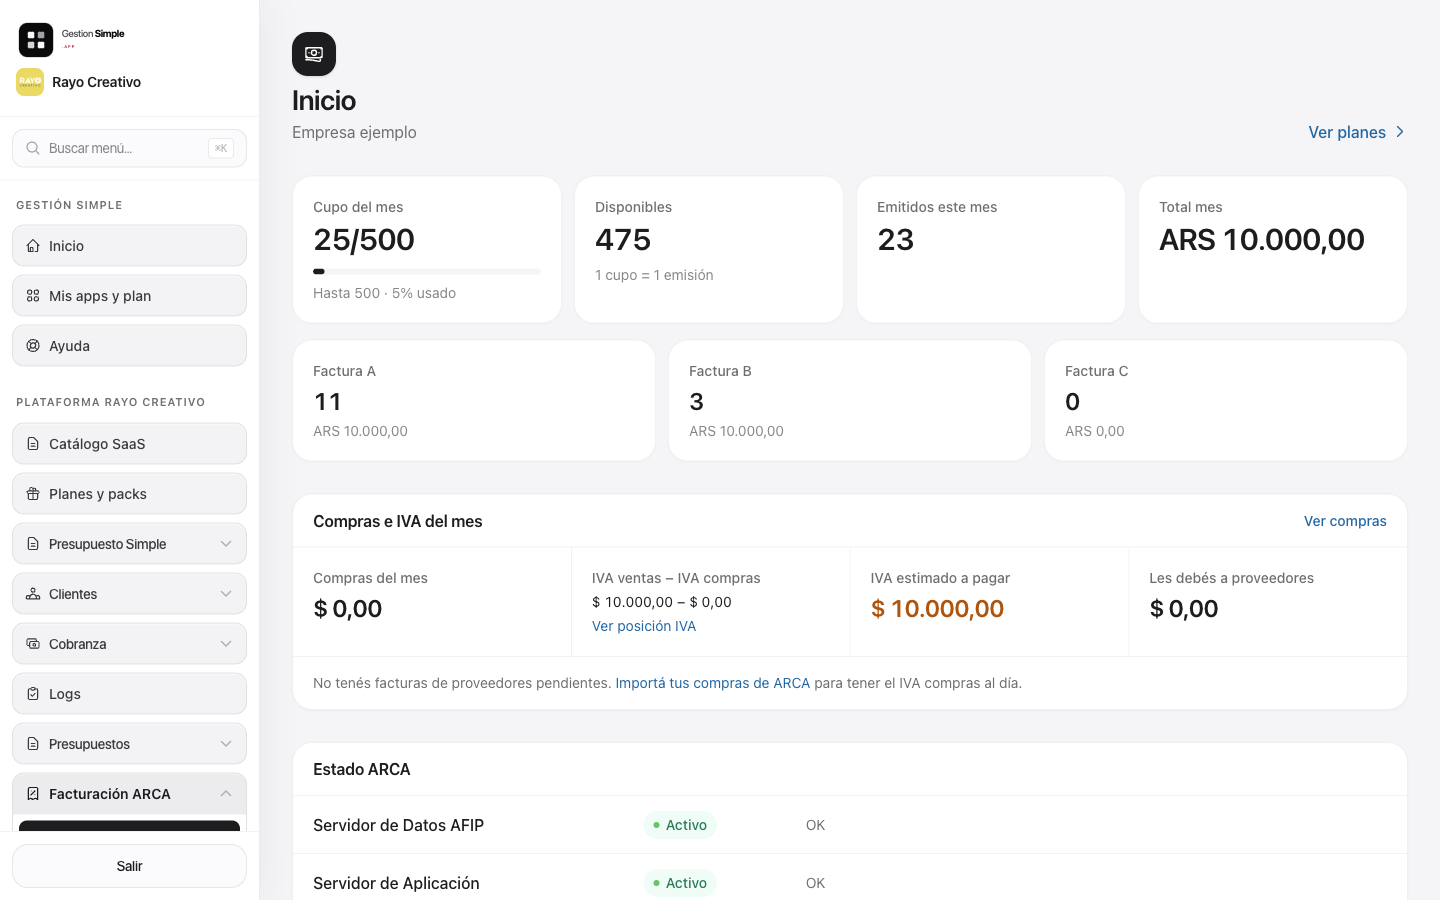Click the lifebuoy icon beside Ayuda
The image size is (1440, 900).
coord(33,346)
